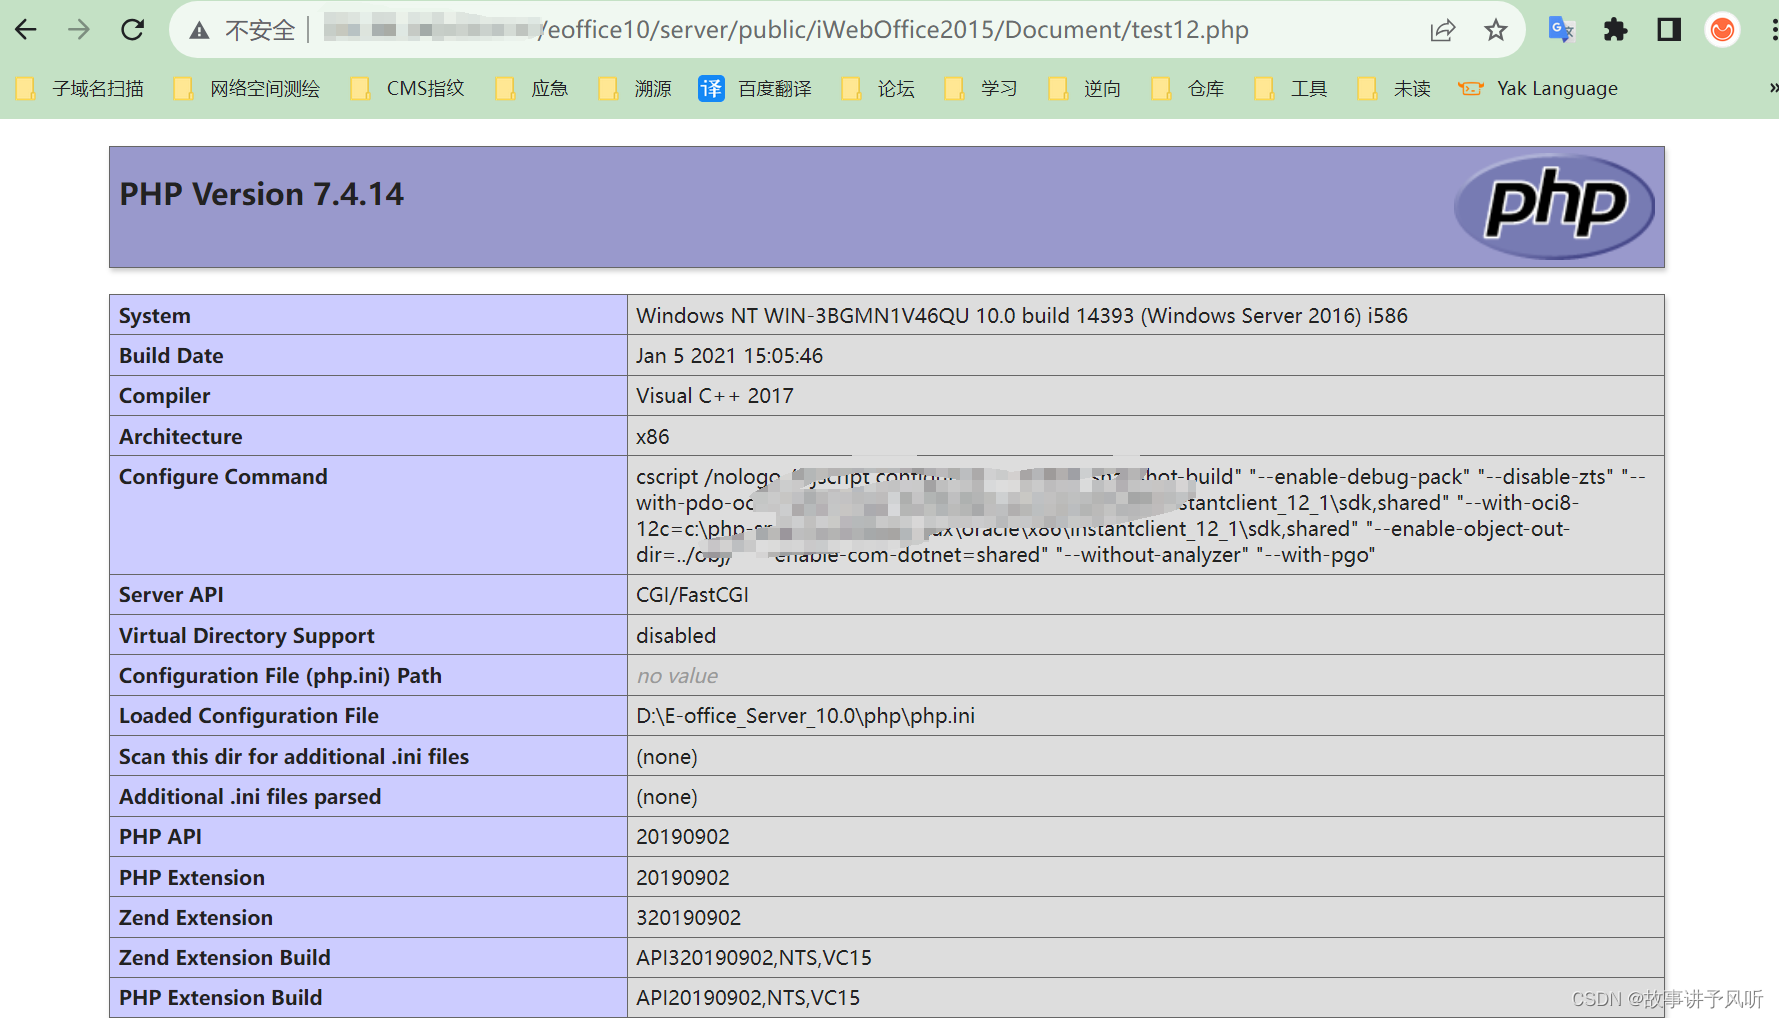
Task: Click the Architecture x86 value
Action: tap(653, 437)
